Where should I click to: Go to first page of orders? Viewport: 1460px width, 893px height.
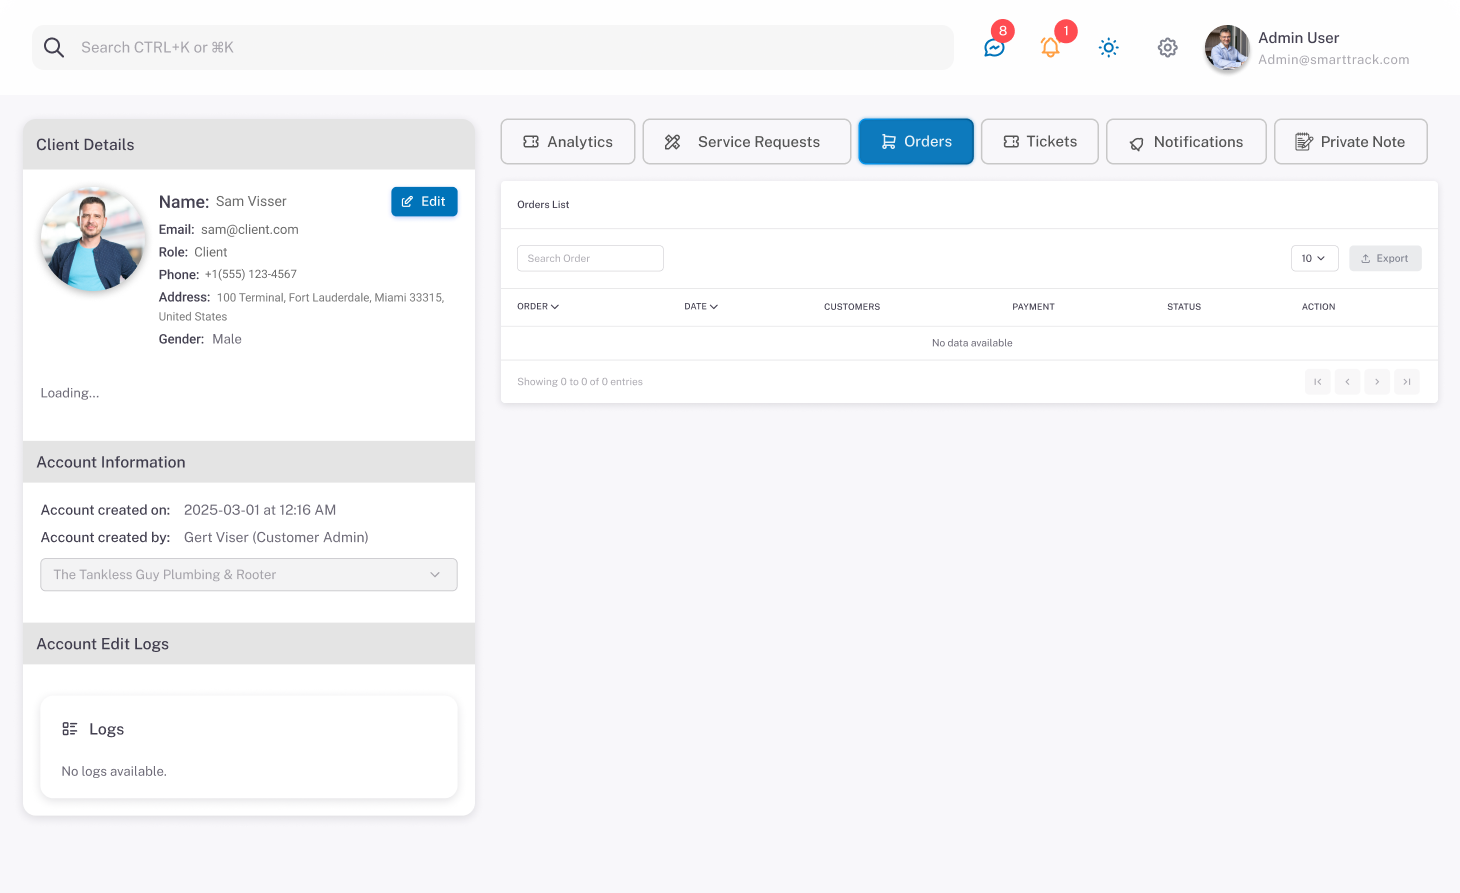tap(1317, 382)
